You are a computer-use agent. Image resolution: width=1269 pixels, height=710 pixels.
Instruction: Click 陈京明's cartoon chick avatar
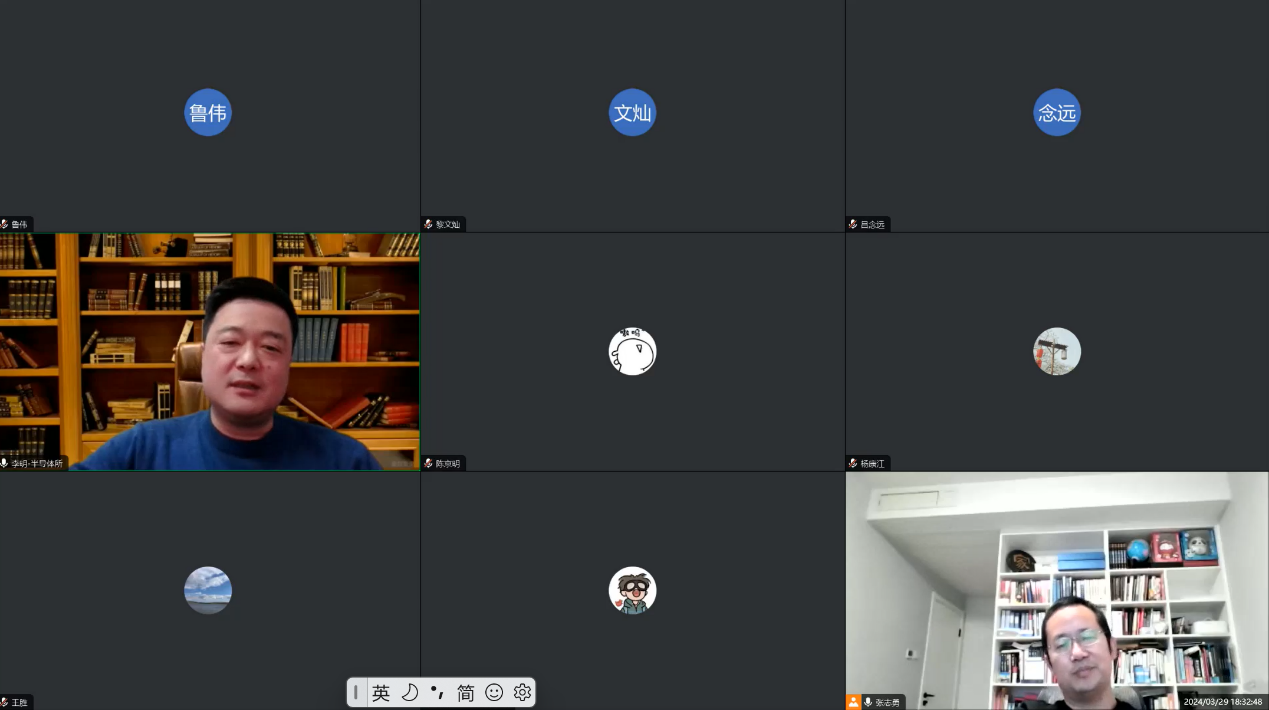(632, 352)
